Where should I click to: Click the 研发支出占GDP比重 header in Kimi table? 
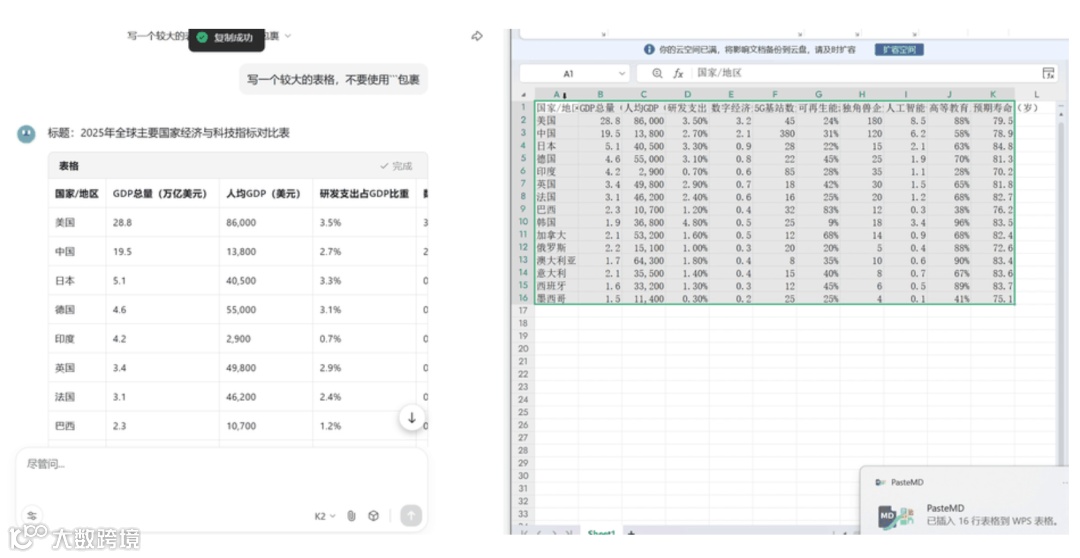[364, 194]
